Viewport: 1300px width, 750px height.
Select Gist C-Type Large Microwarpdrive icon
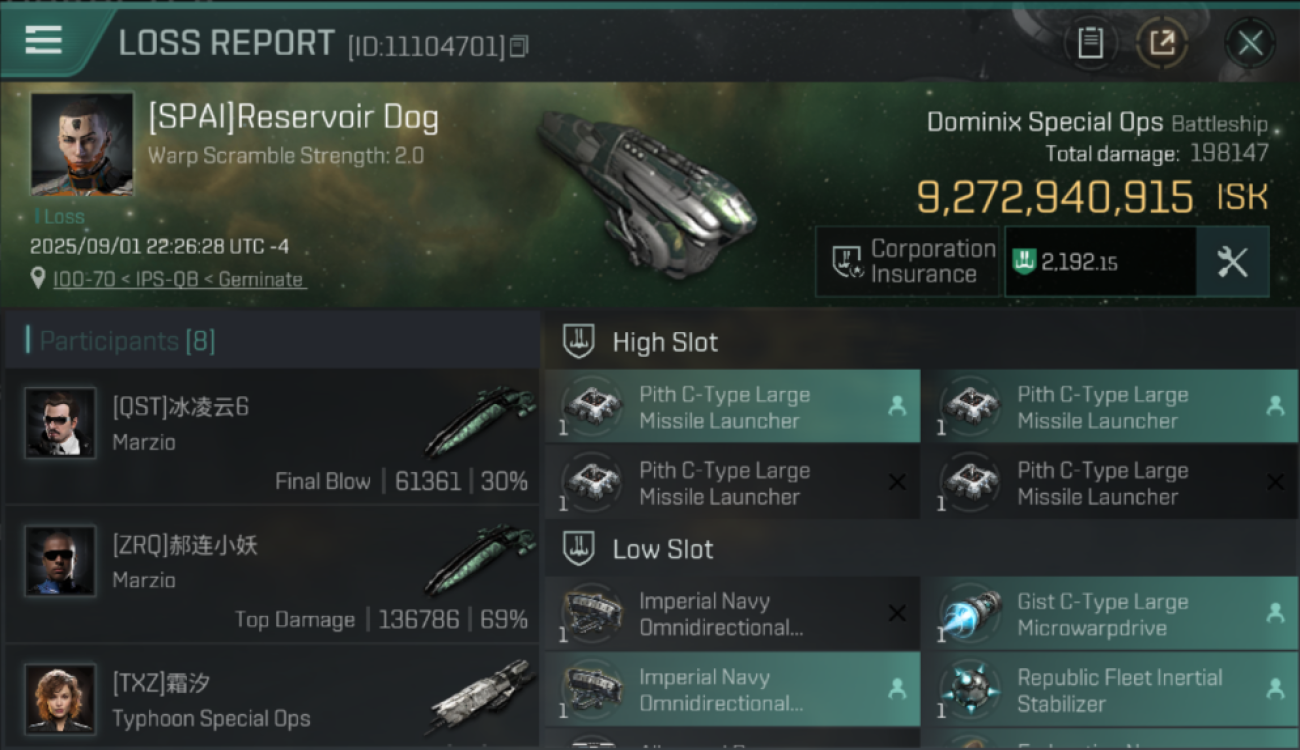971,614
